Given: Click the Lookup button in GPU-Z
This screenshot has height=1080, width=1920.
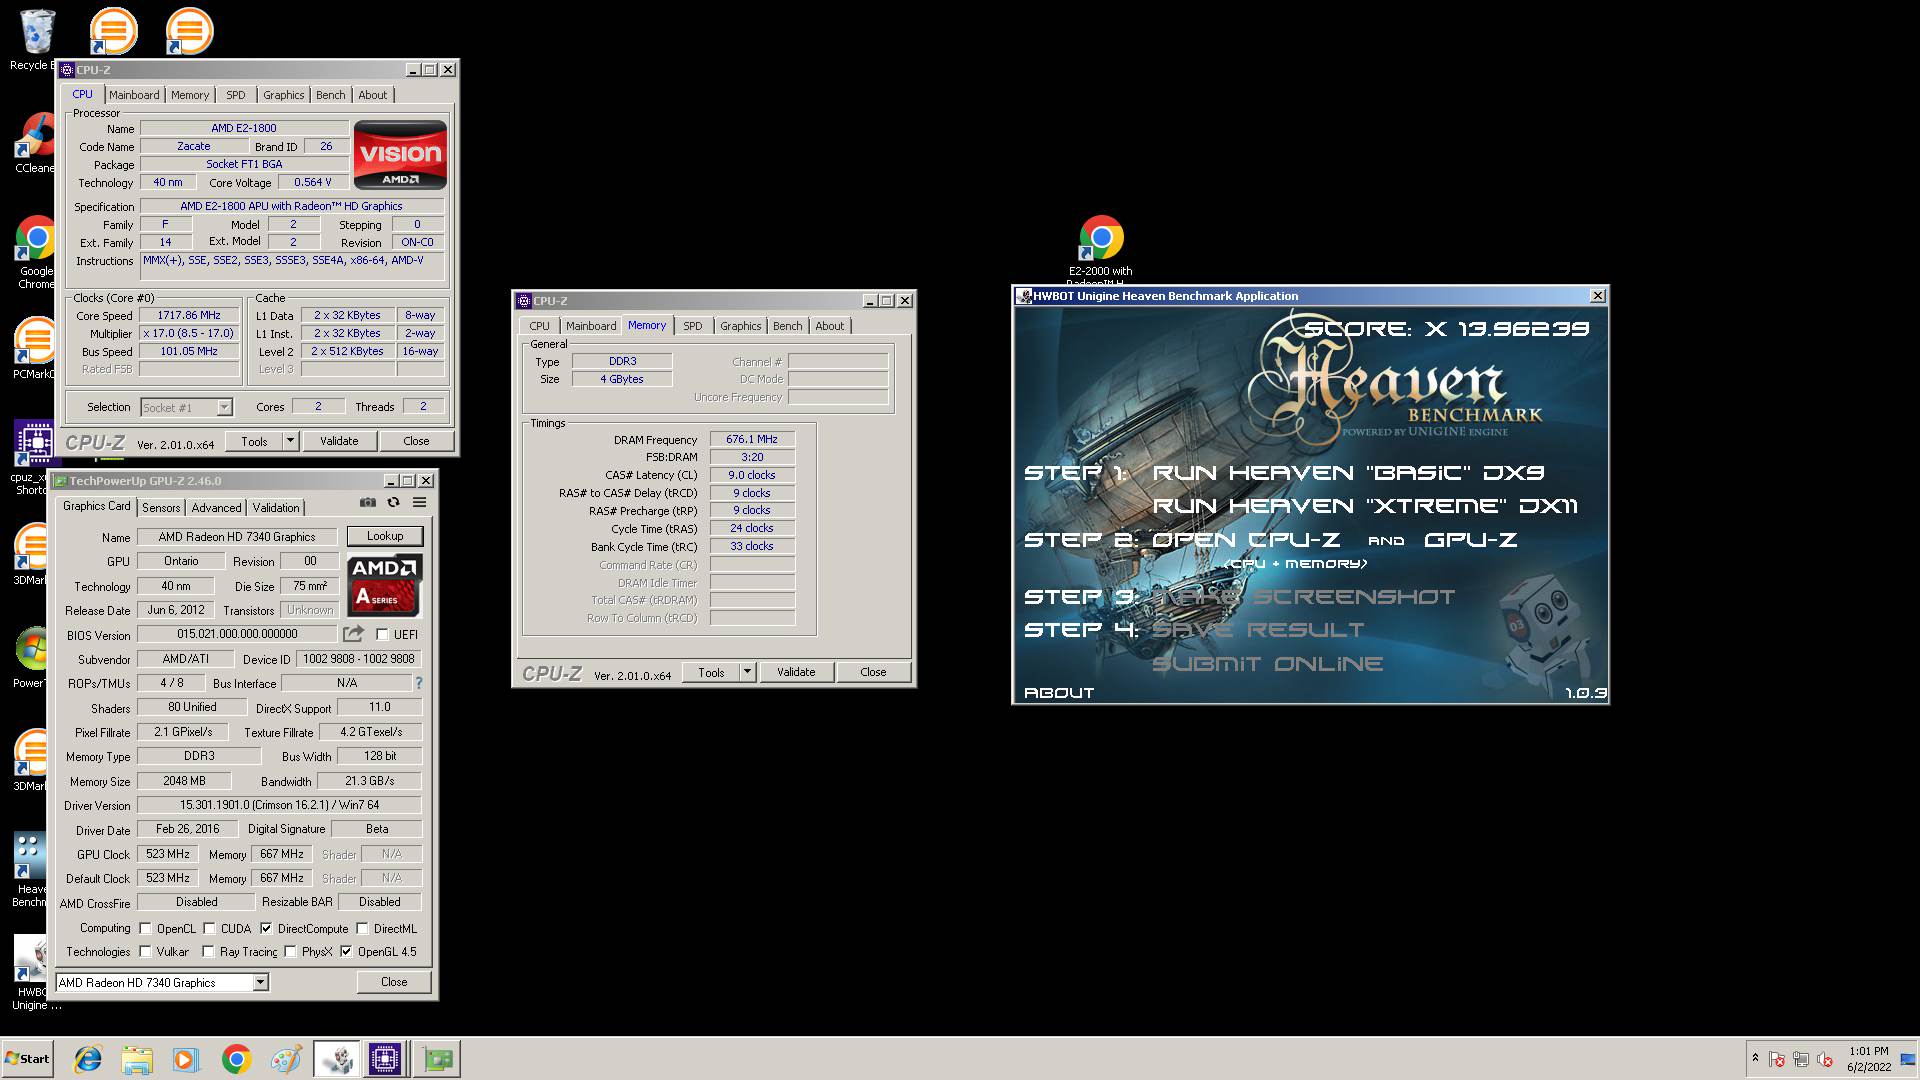Looking at the screenshot, I should tap(385, 536).
